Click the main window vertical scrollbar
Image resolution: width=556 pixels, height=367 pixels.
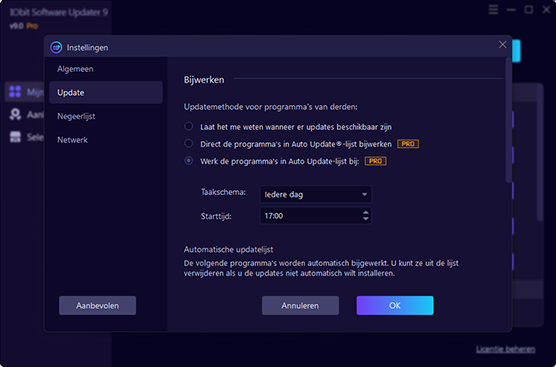(x=540, y=152)
